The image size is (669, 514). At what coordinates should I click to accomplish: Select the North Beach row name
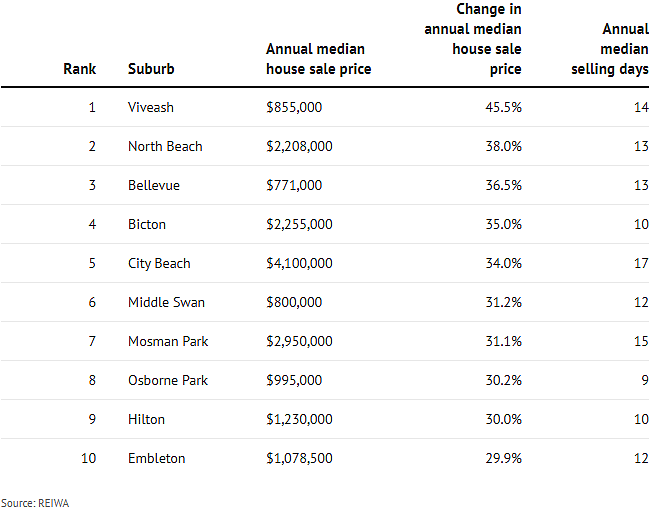[x=165, y=146]
